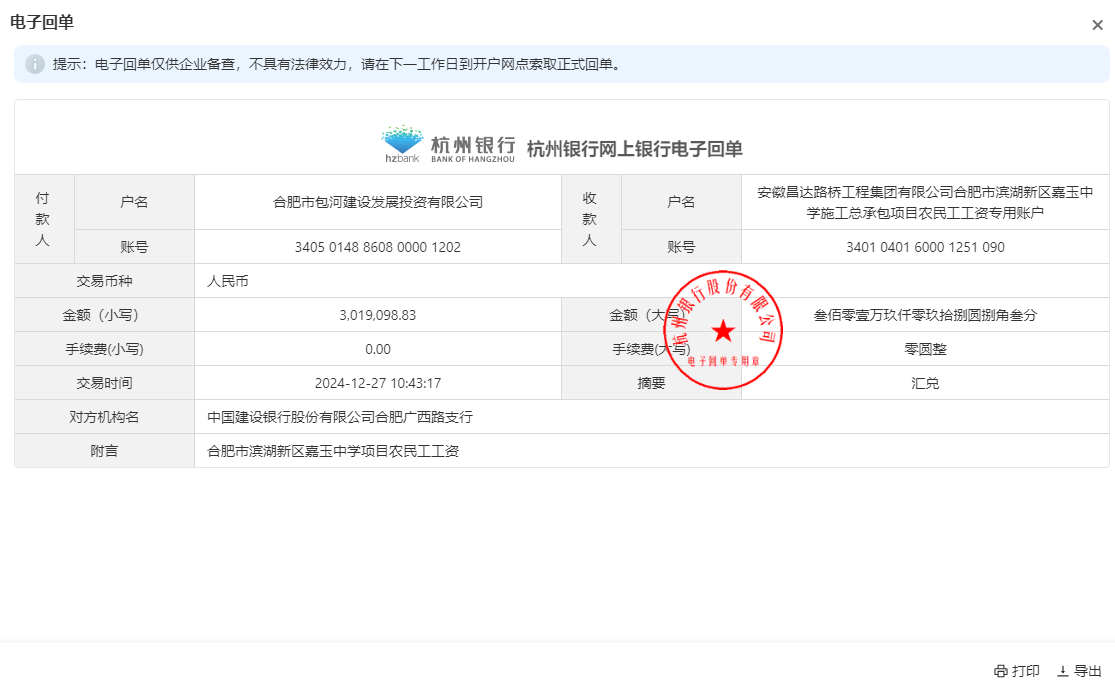Select payer account number 3405 0148 8608 0000 1202

[x=378, y=247]
